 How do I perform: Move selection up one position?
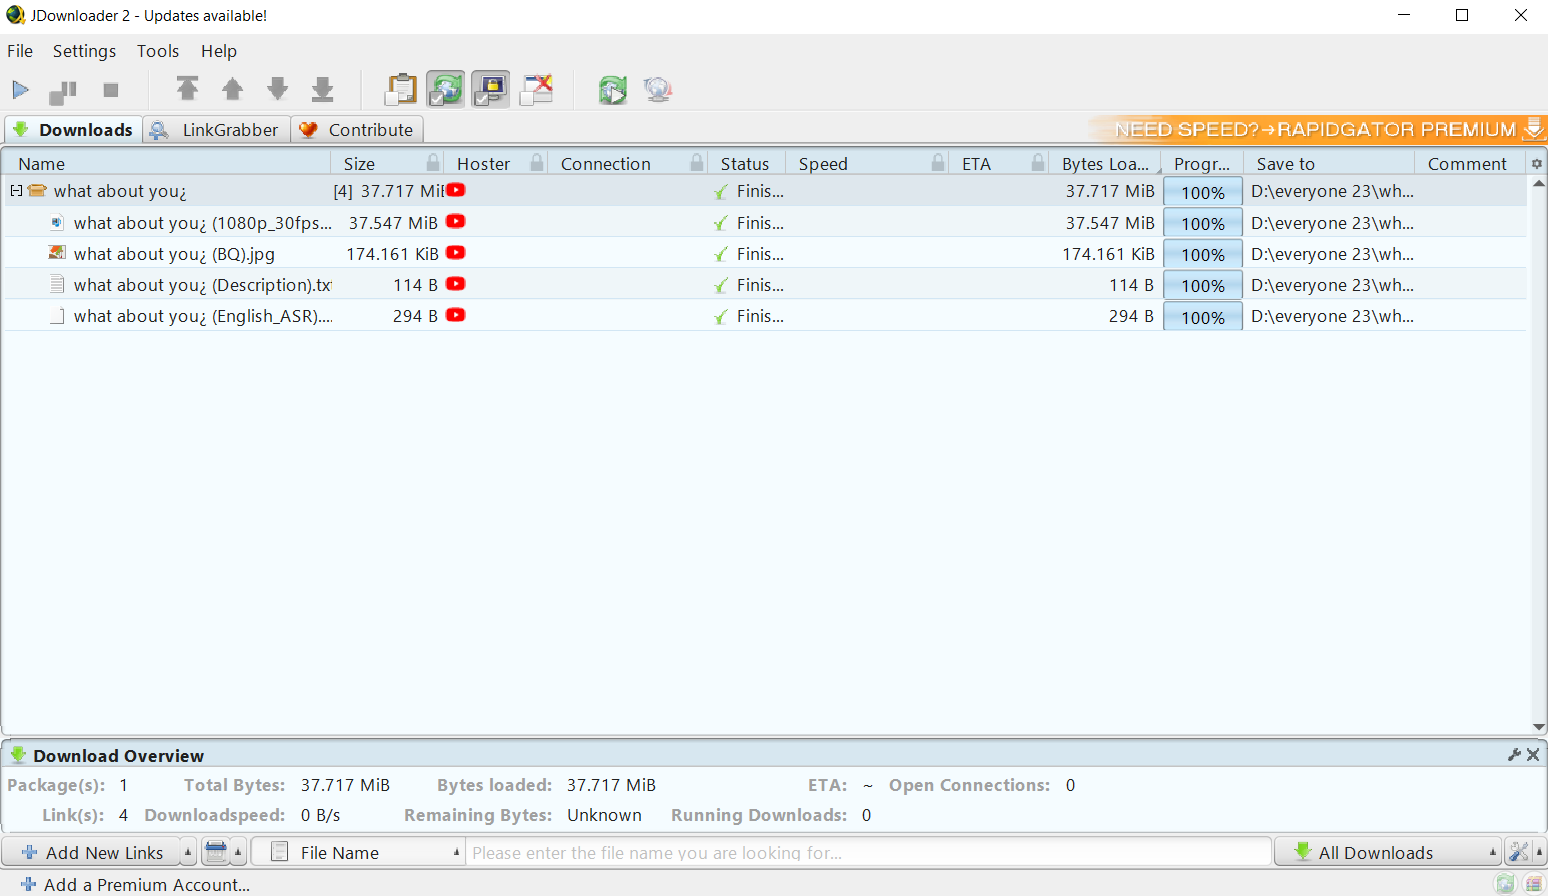(232, 89)
